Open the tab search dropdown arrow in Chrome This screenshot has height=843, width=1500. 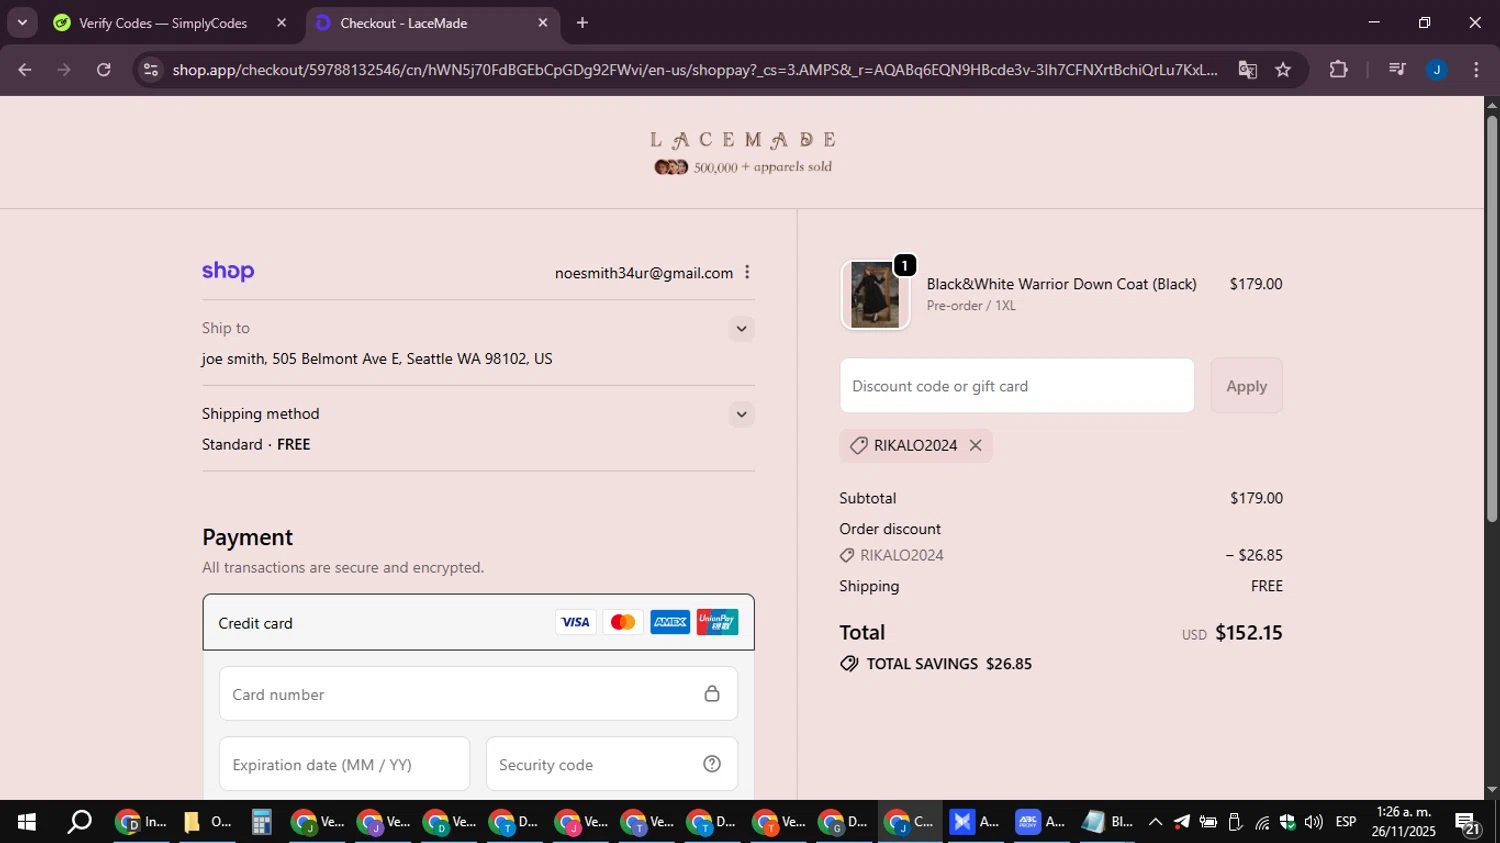22,22
